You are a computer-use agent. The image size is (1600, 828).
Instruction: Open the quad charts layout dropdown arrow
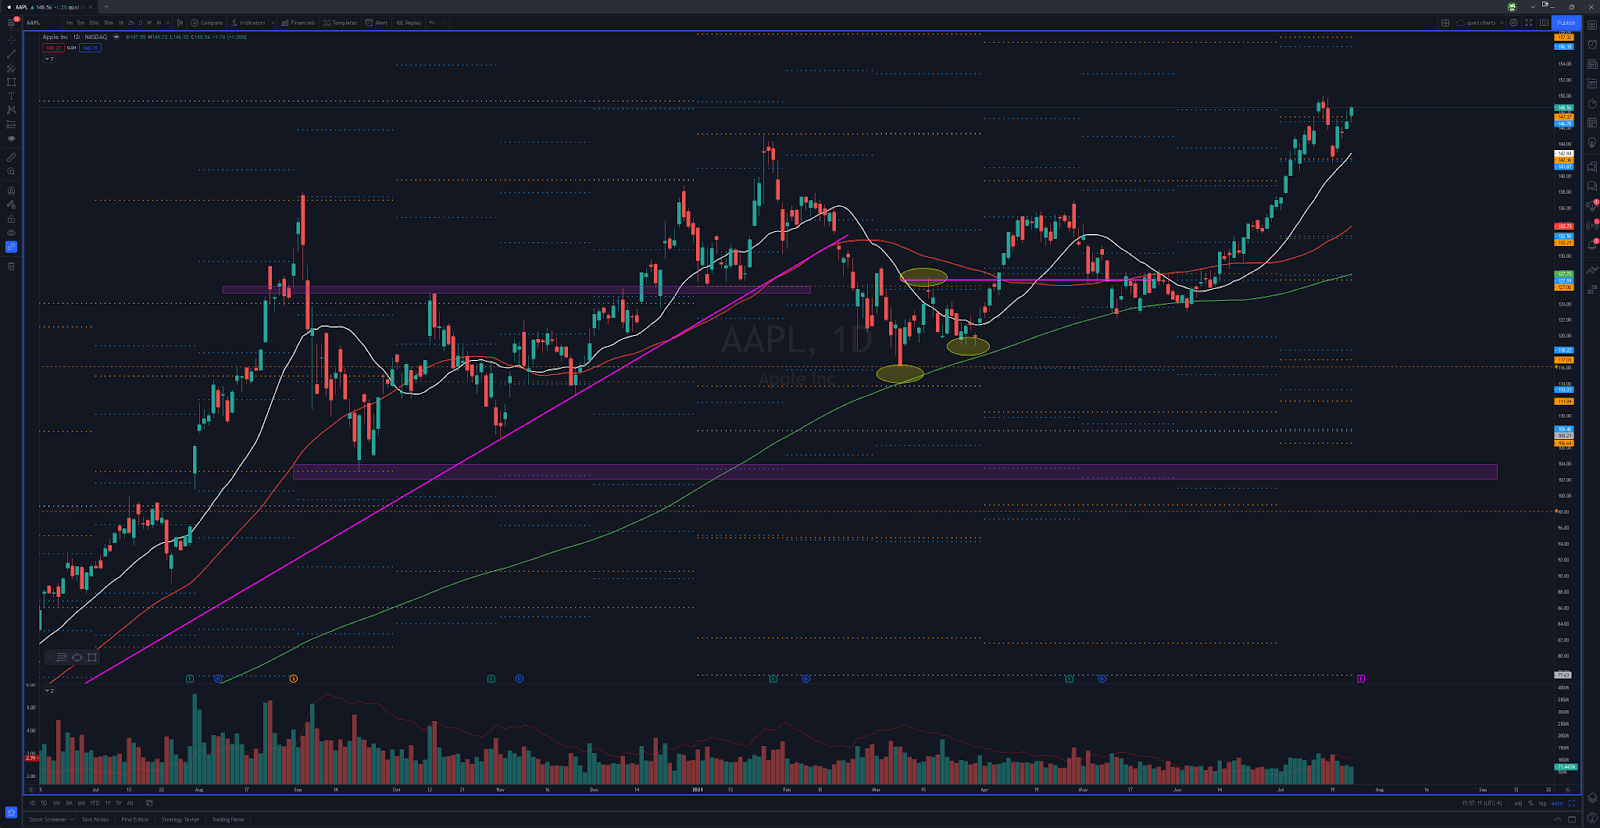click(x=1502, y=23)
